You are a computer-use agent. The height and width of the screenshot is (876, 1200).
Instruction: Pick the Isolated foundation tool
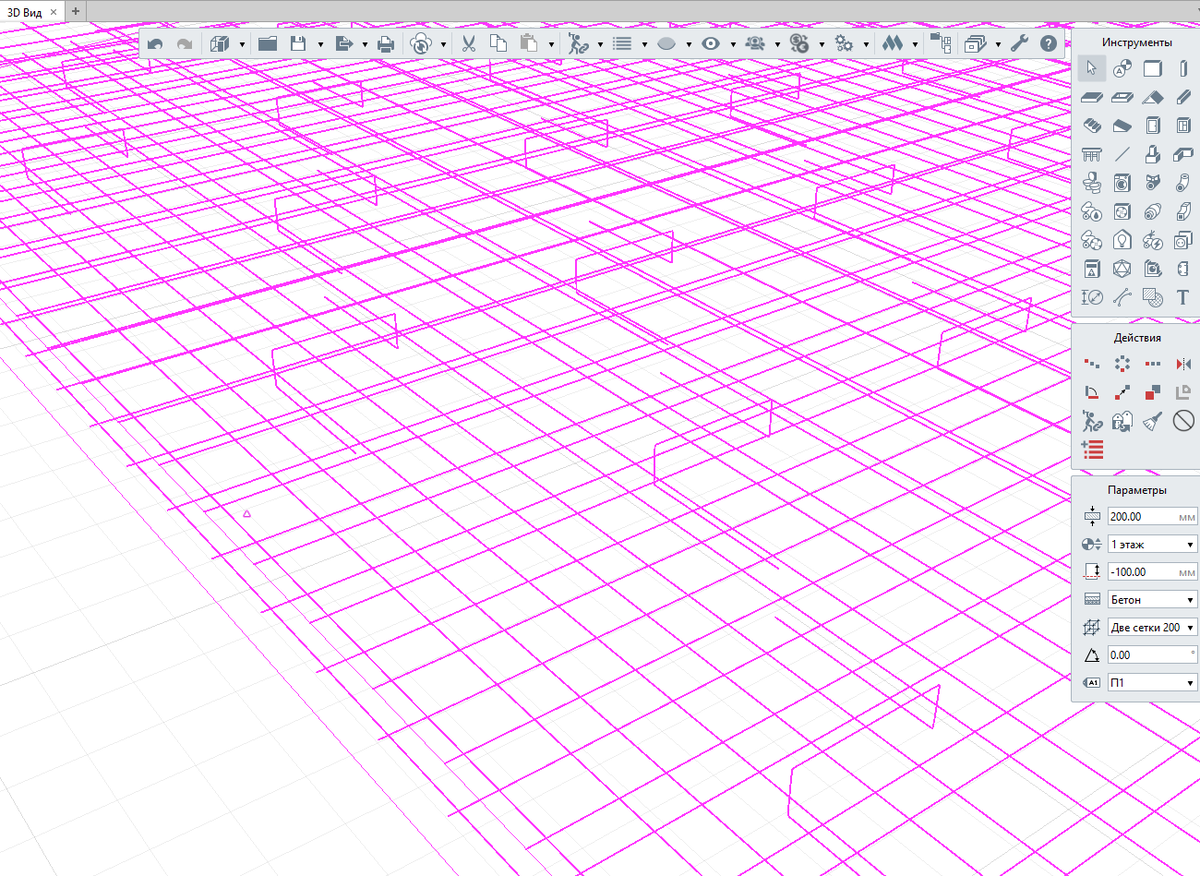pos(1152,154)
